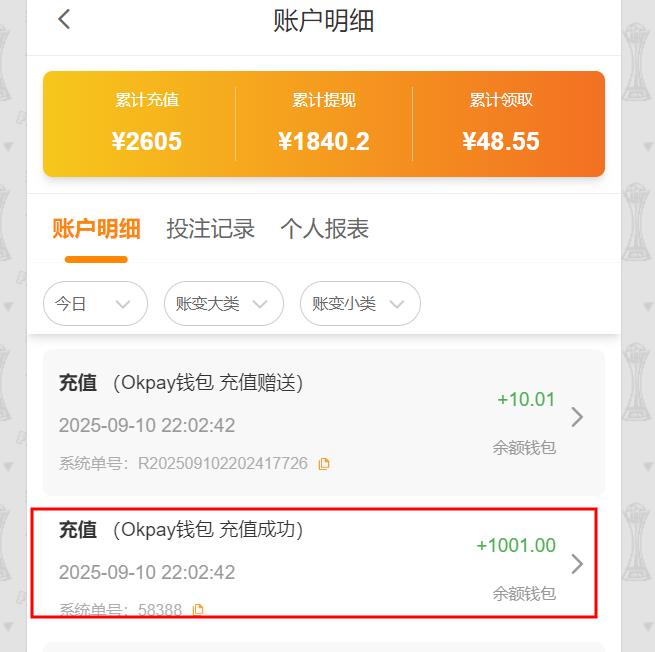Open details arrow of +10.01 recharge entry
Viewport: 655px width, 652px height.
pyautogui.click(x=577, y=417)
